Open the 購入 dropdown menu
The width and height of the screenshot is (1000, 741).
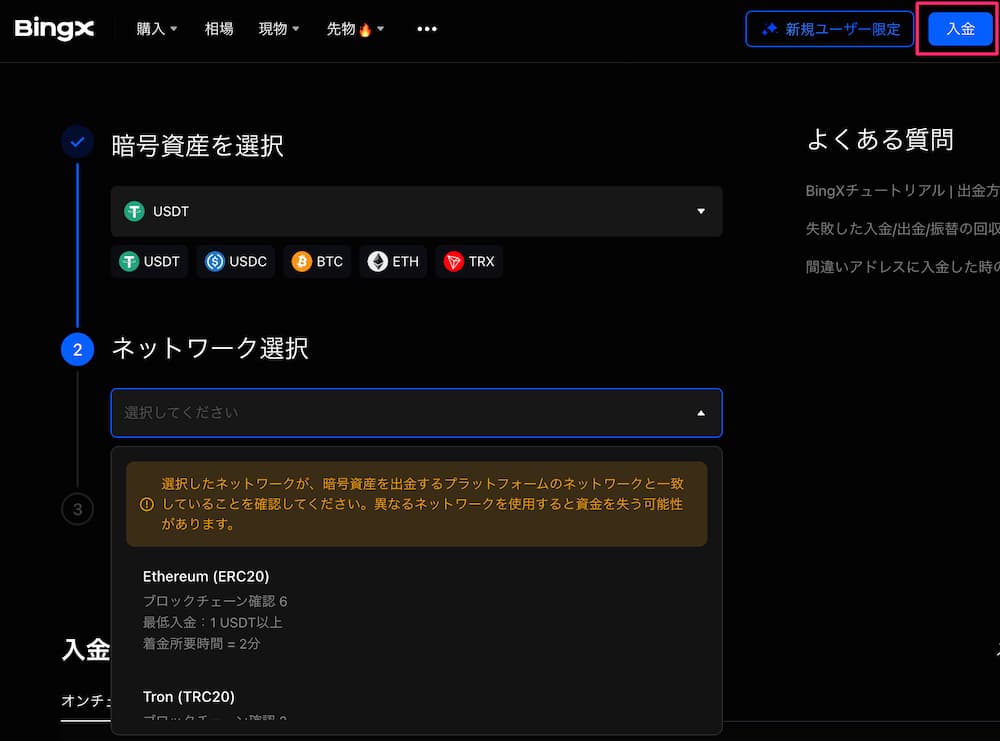point(157,29)
